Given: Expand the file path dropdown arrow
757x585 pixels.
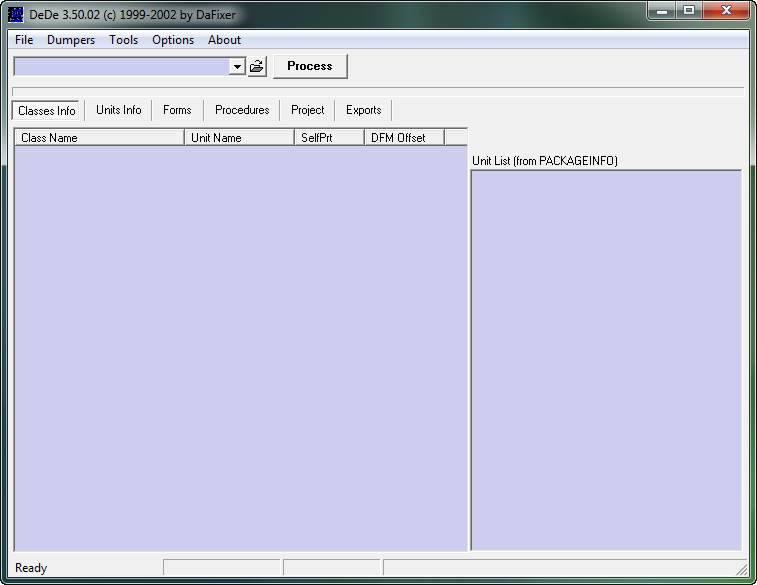Looking at the screenshot, I should point(237,66).
